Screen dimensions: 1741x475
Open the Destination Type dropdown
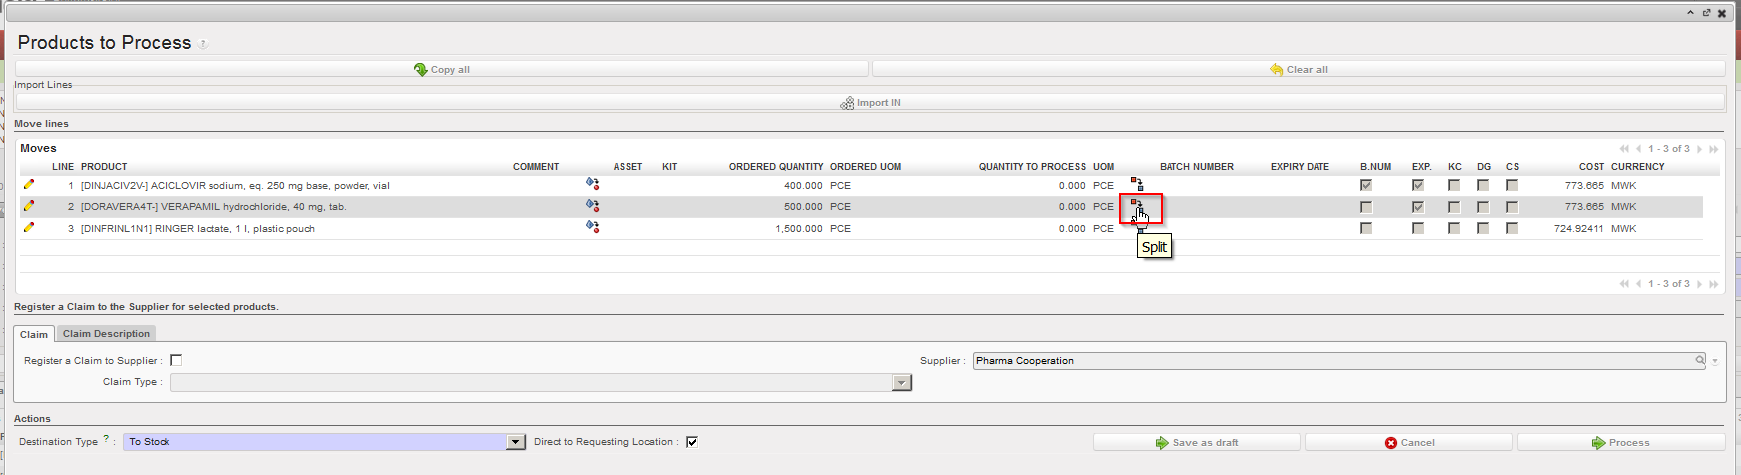tap(516, 442)
